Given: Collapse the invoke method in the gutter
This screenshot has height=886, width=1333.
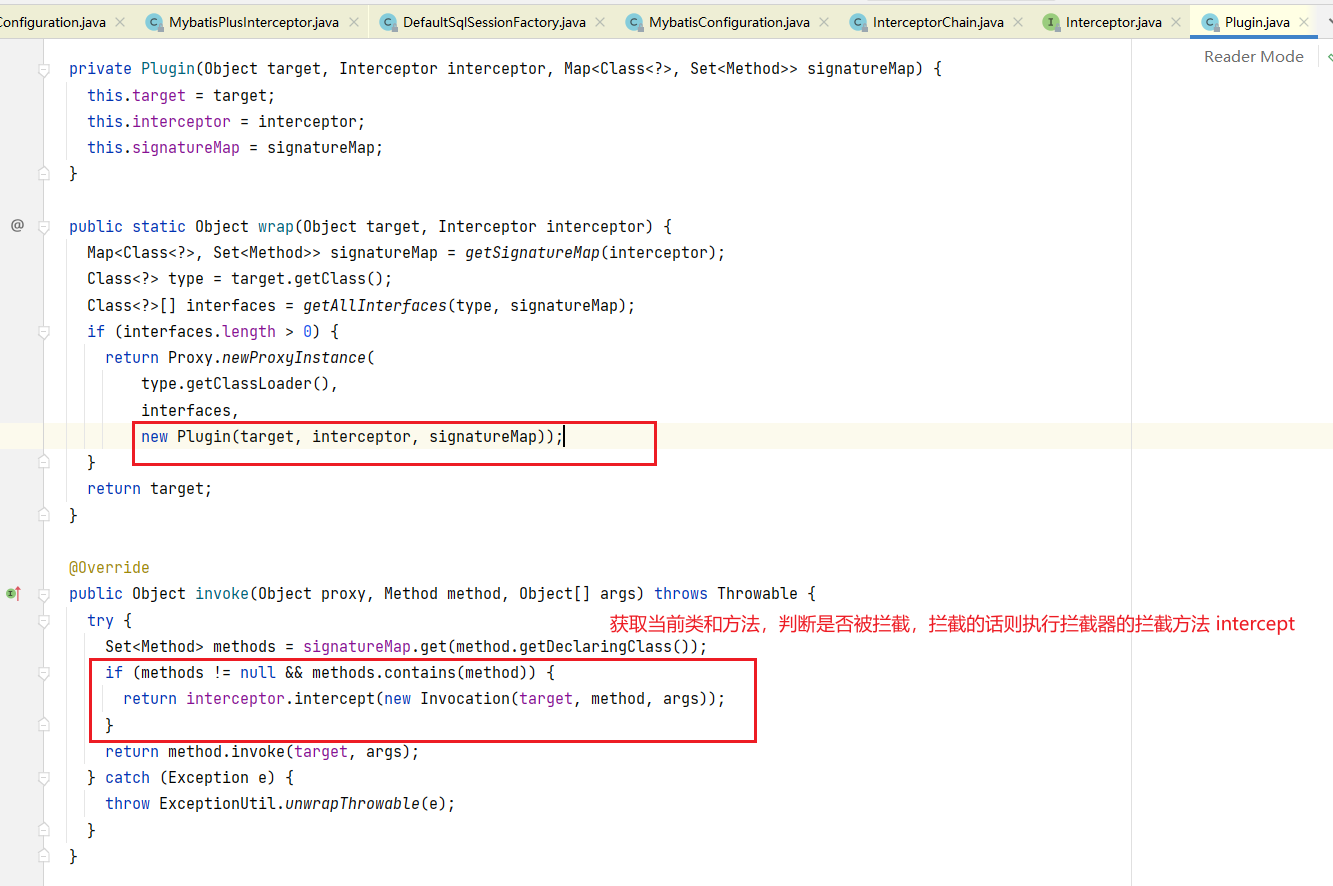Looking at the screenshot, I should pyautogui.click(x=43, y=594).
